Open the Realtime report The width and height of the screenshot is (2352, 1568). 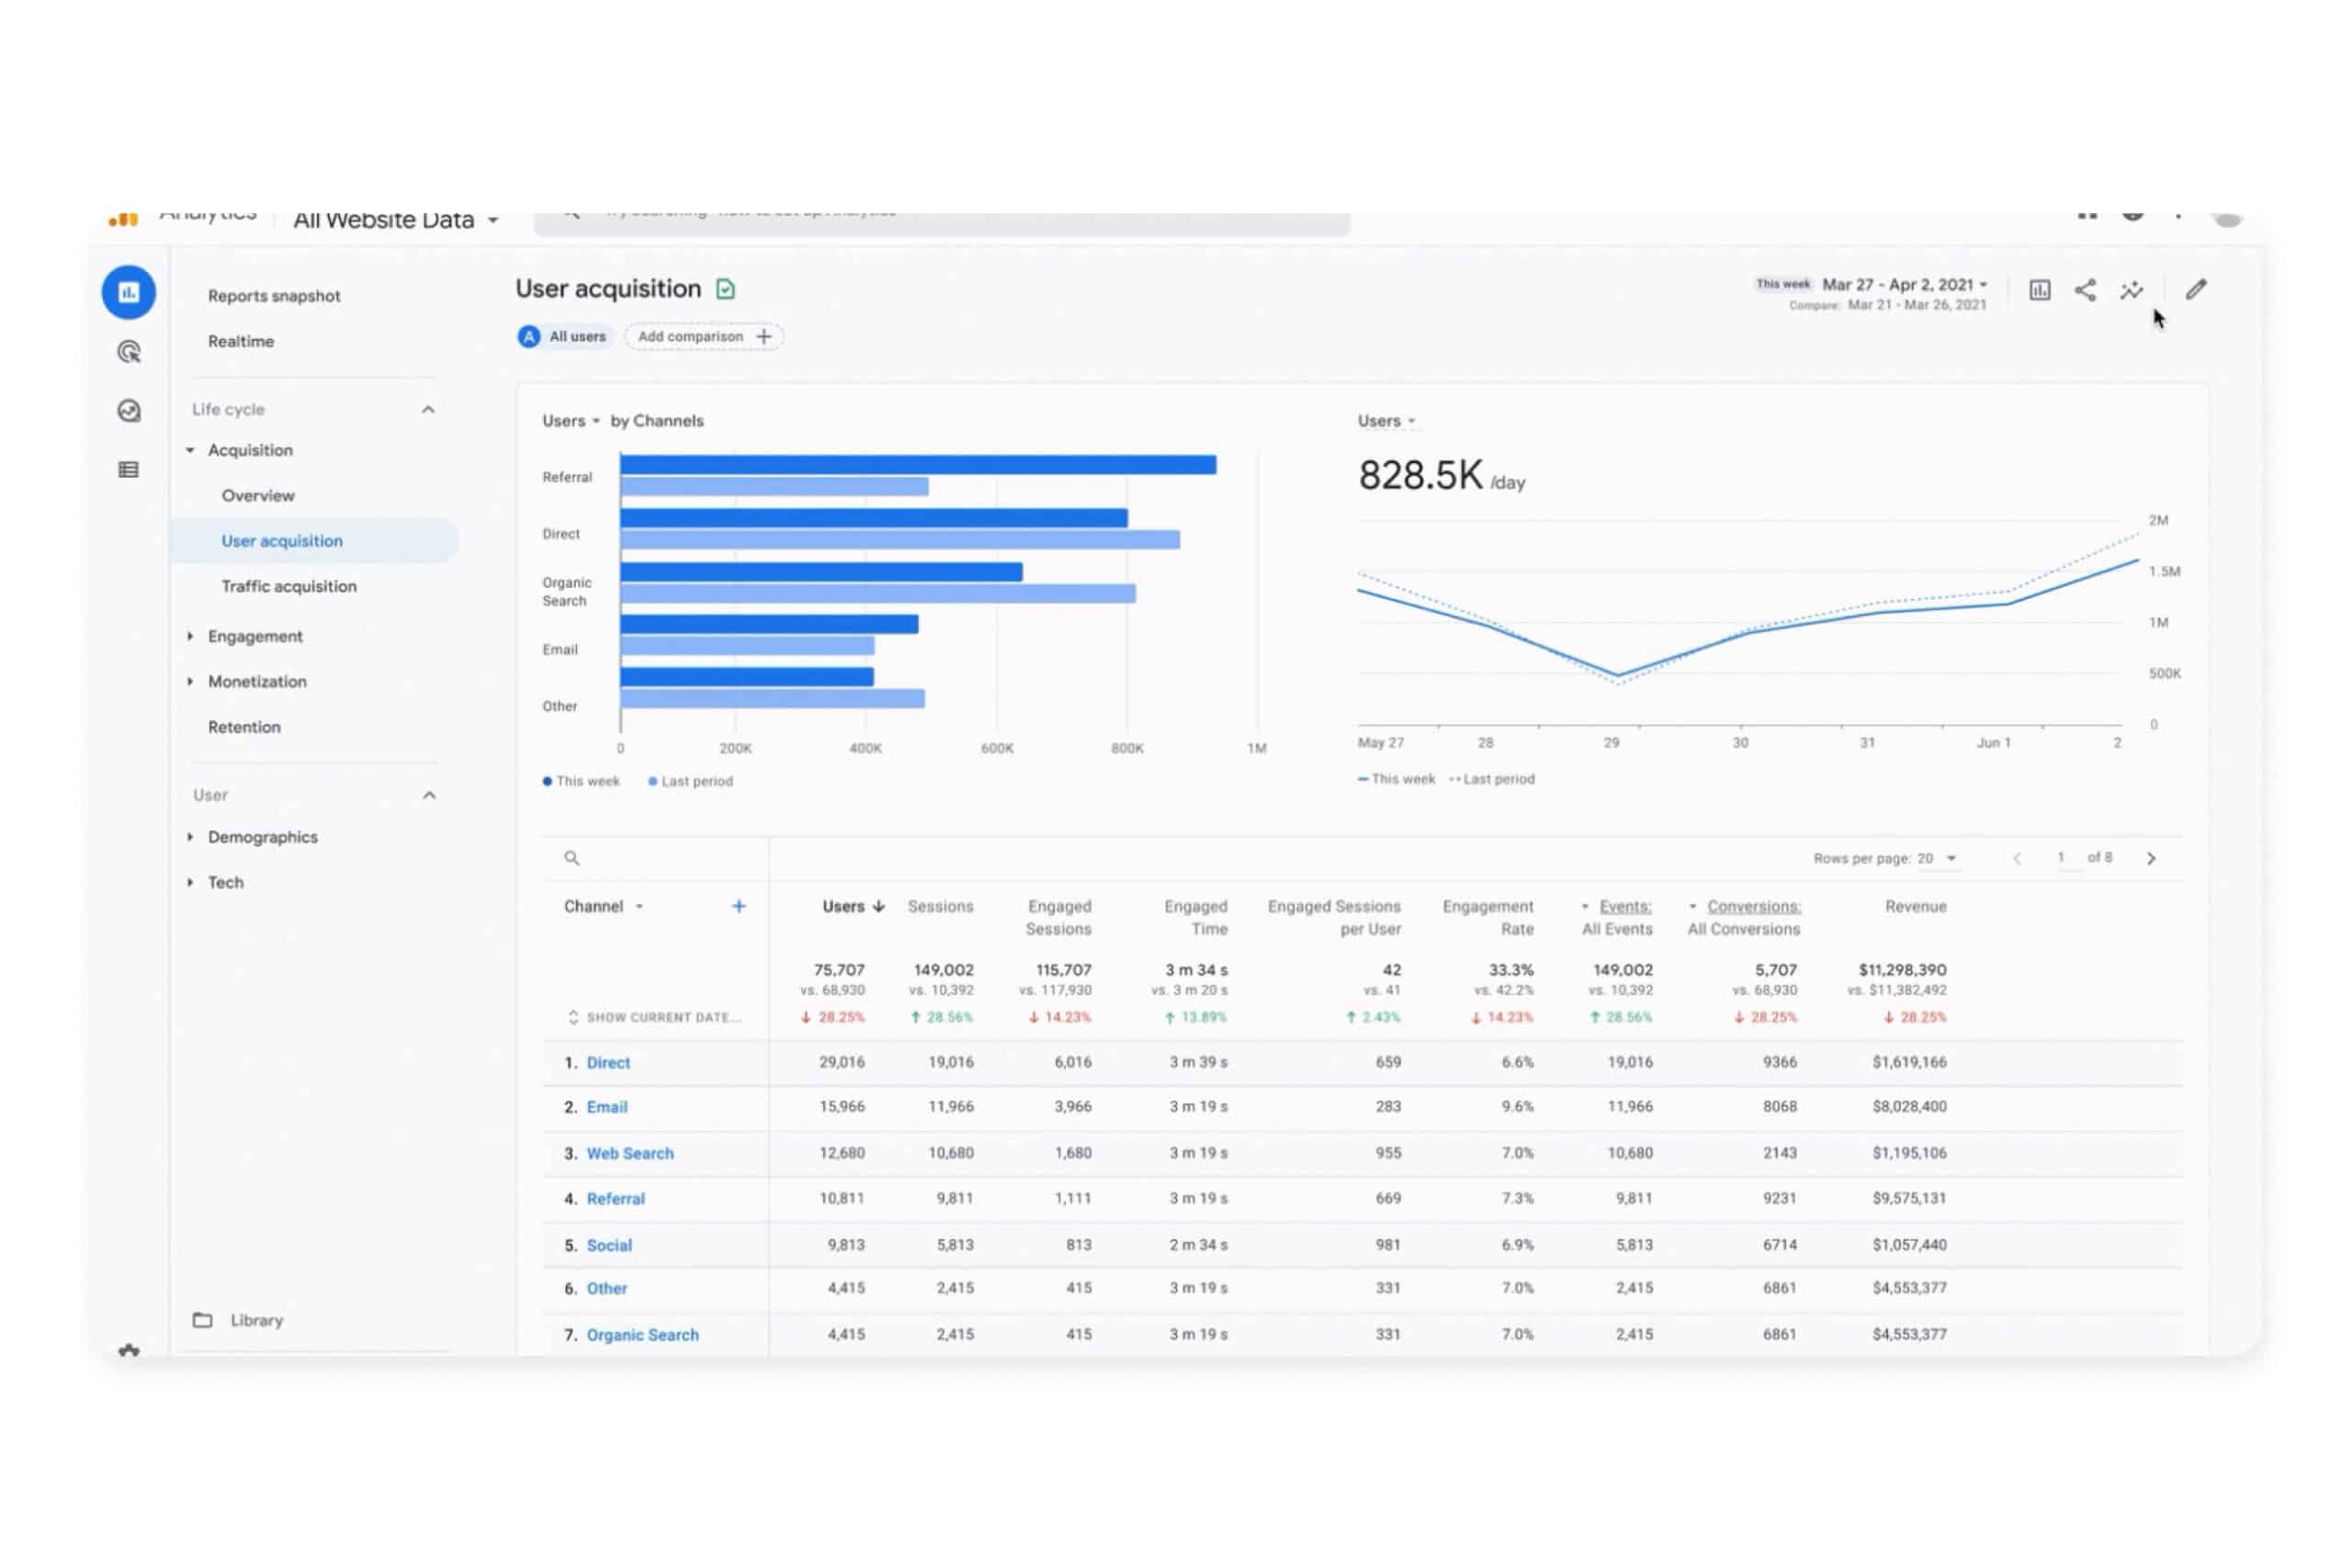click(x=240, y=341)
